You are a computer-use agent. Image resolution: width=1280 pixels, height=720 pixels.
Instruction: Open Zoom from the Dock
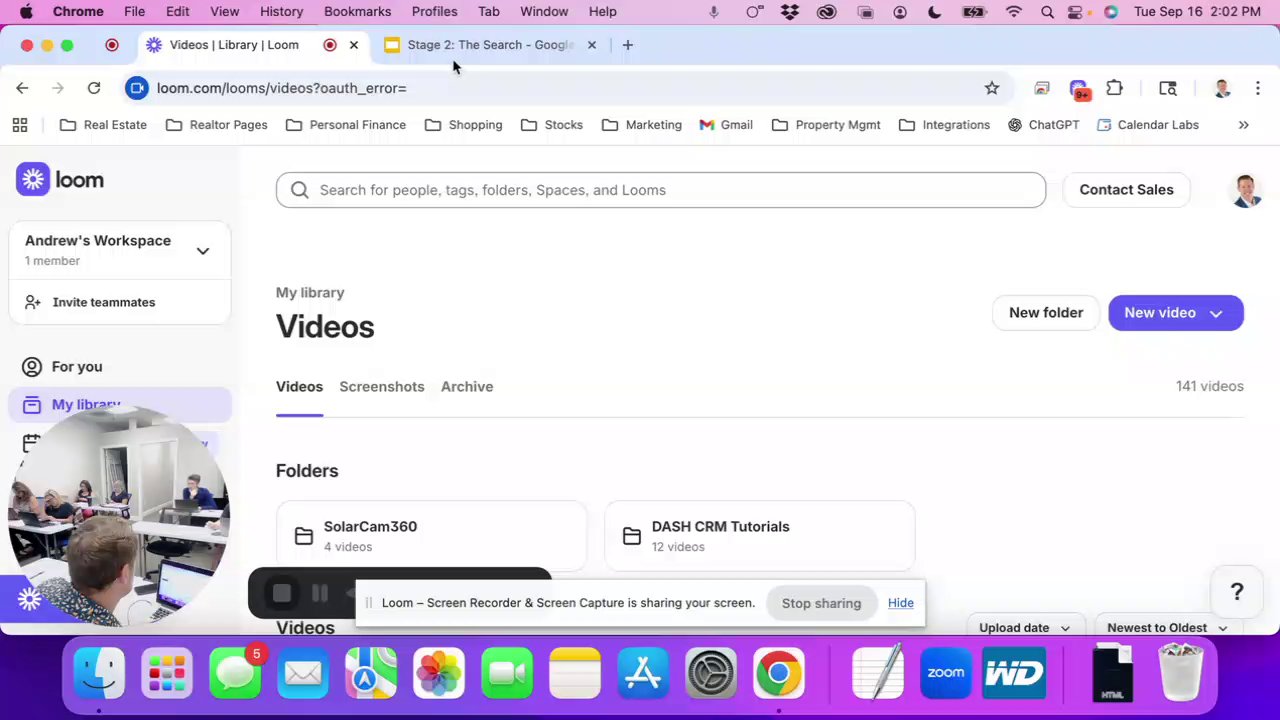(946, 674)
